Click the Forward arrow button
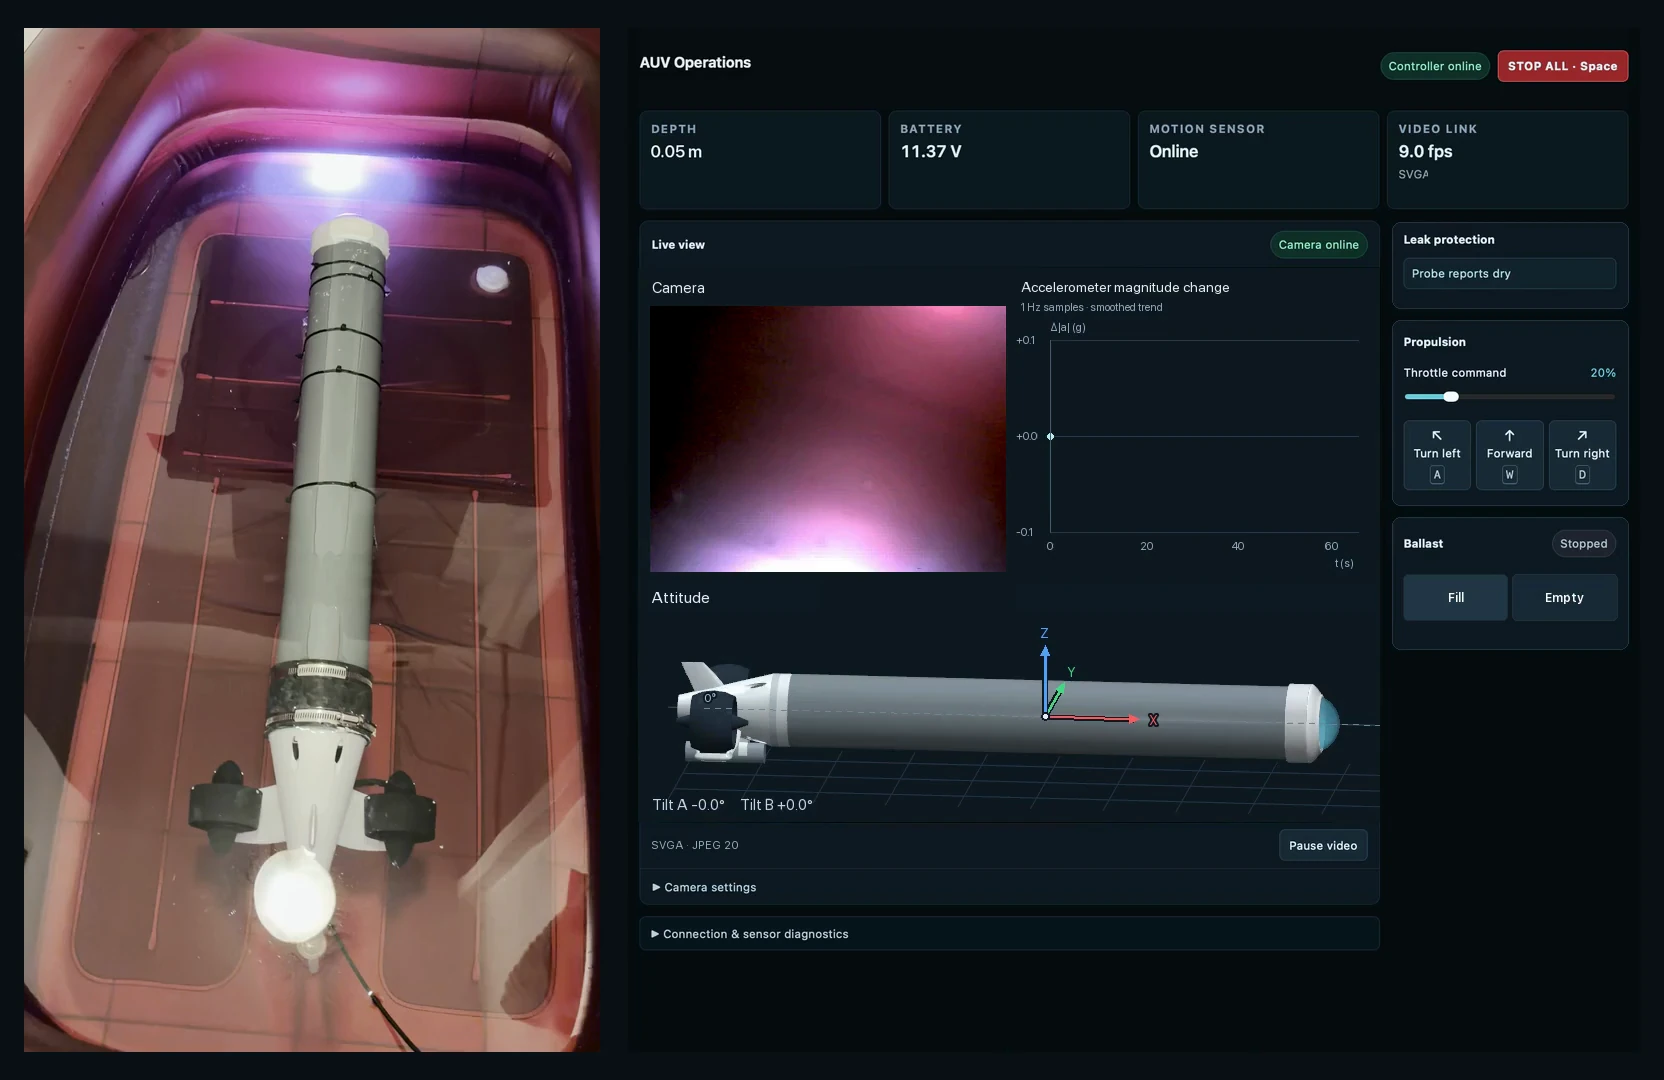1664x1080 pixels. click(1510, 455)
